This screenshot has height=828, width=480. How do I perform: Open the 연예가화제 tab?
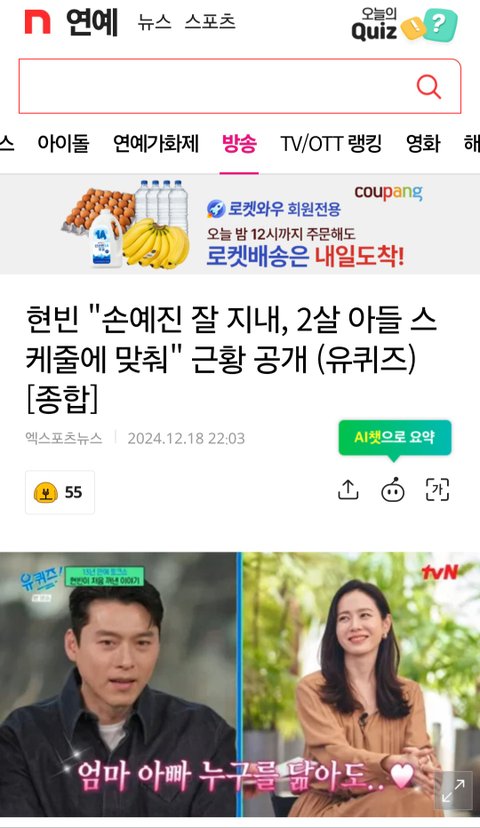(156, 144)
